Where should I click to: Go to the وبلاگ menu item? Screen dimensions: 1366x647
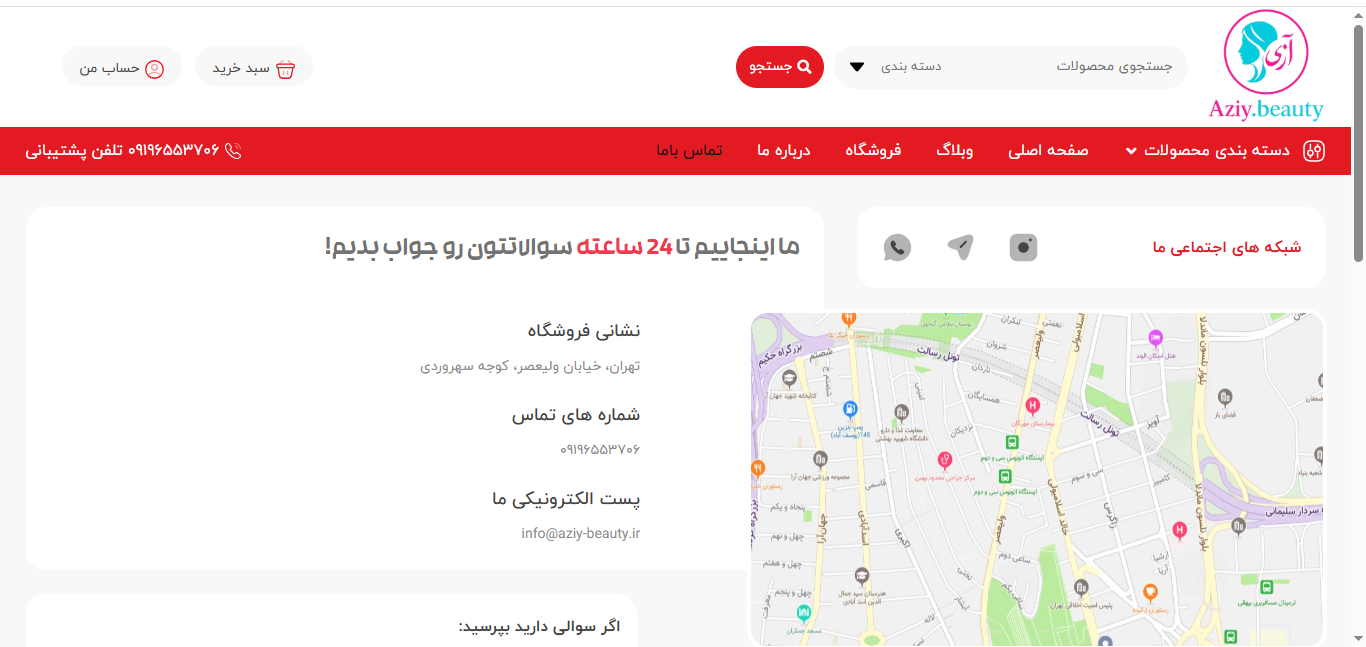click(954, 151)
